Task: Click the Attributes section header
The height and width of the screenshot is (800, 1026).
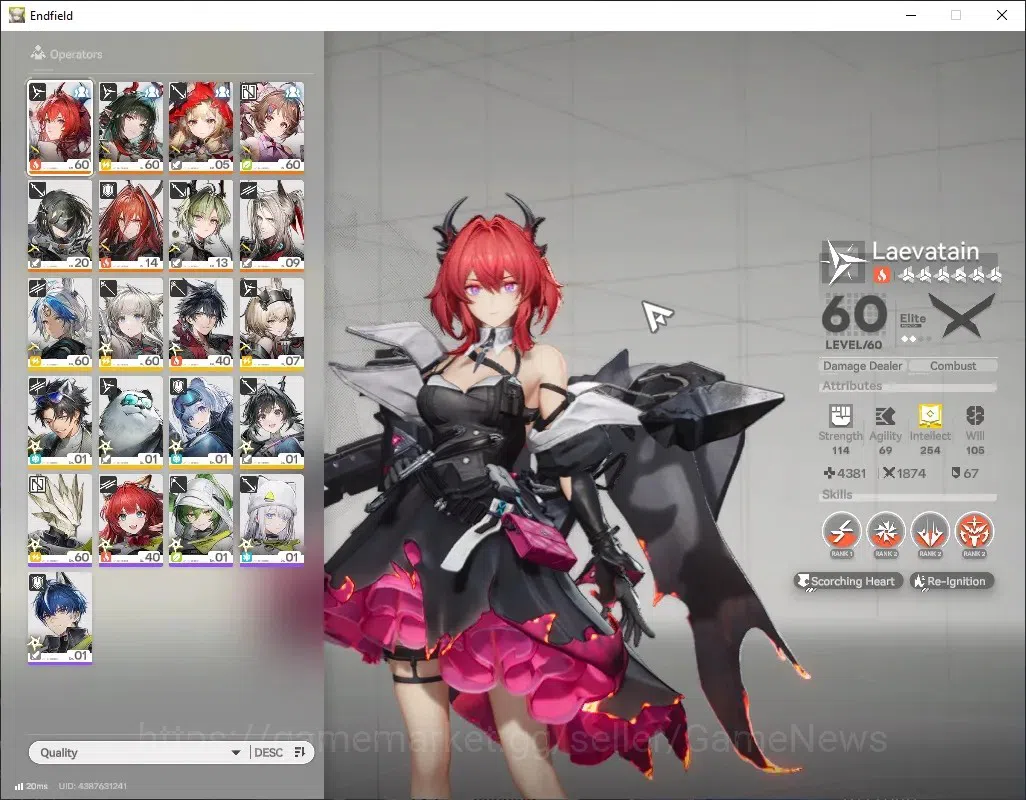Action: pyautogui.click(x=852, y=386)
